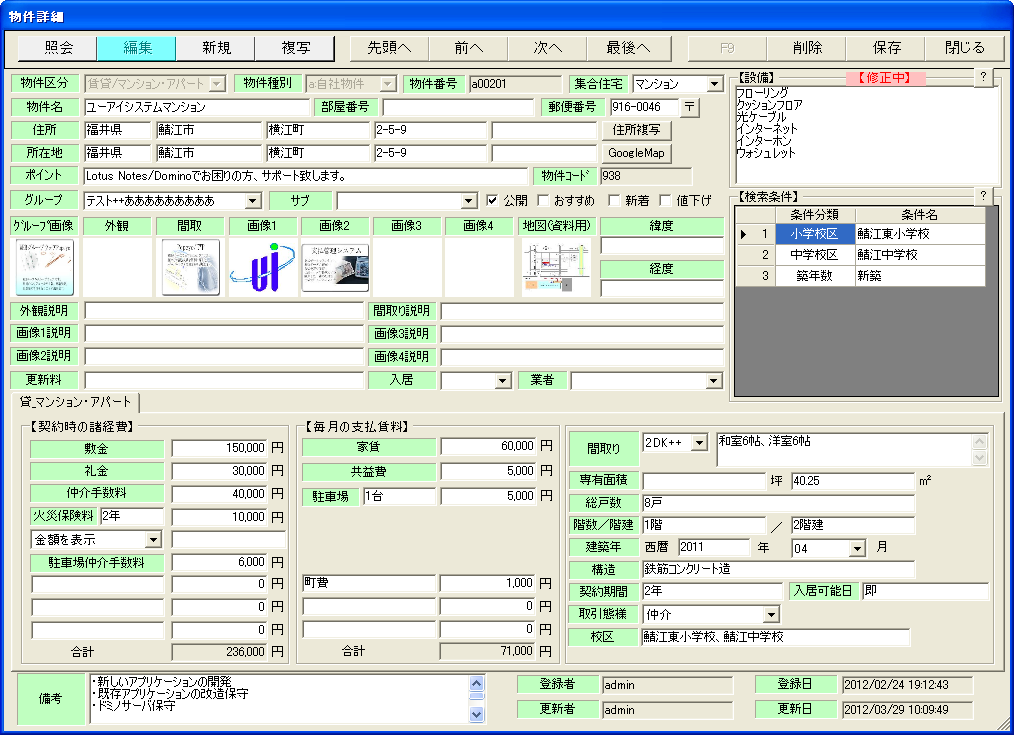Enable the おすすめ checkbox

pyautogui.click(x=543, y=200)
